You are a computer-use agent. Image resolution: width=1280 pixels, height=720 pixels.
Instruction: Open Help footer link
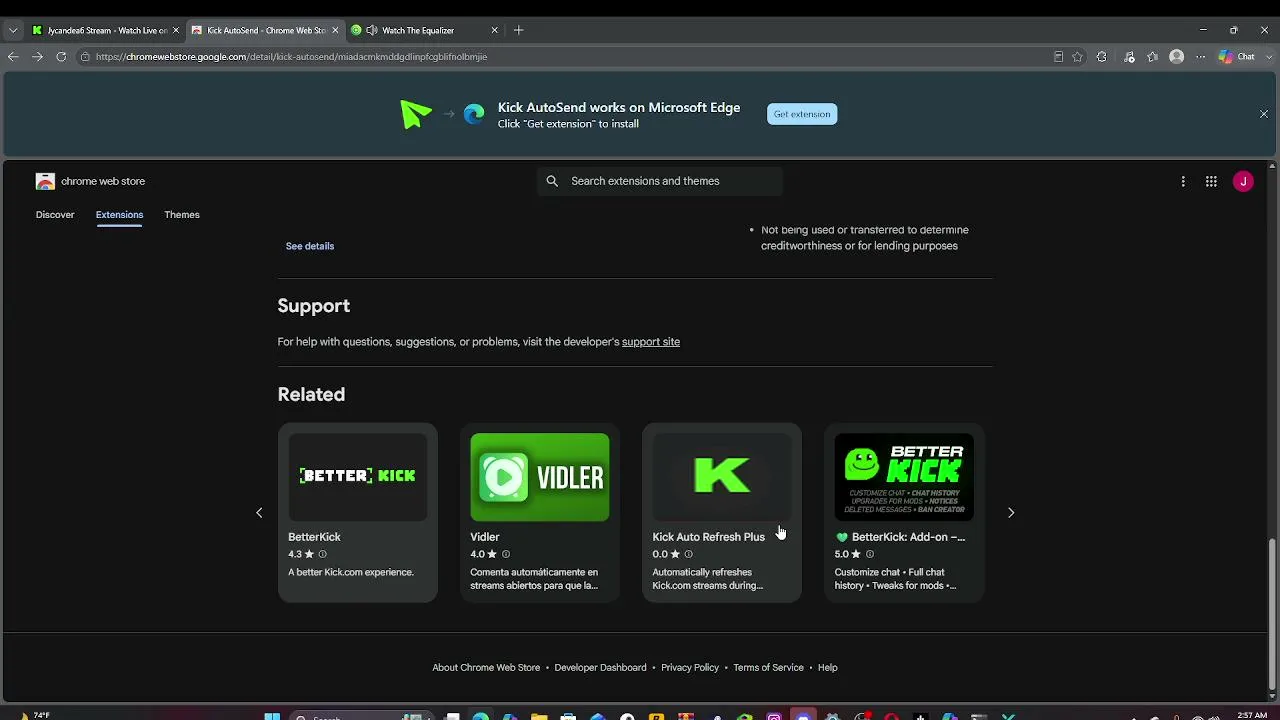coord(827,668)
